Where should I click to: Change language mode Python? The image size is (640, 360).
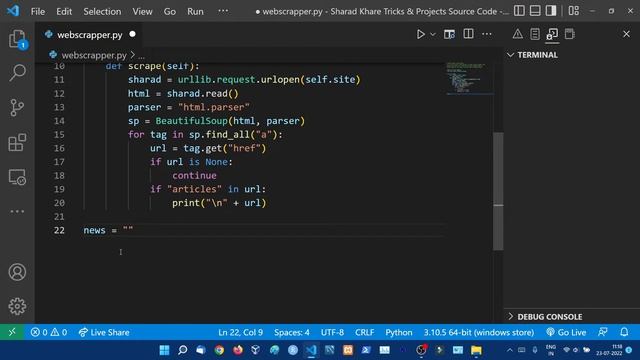click(x=399, y=332)
